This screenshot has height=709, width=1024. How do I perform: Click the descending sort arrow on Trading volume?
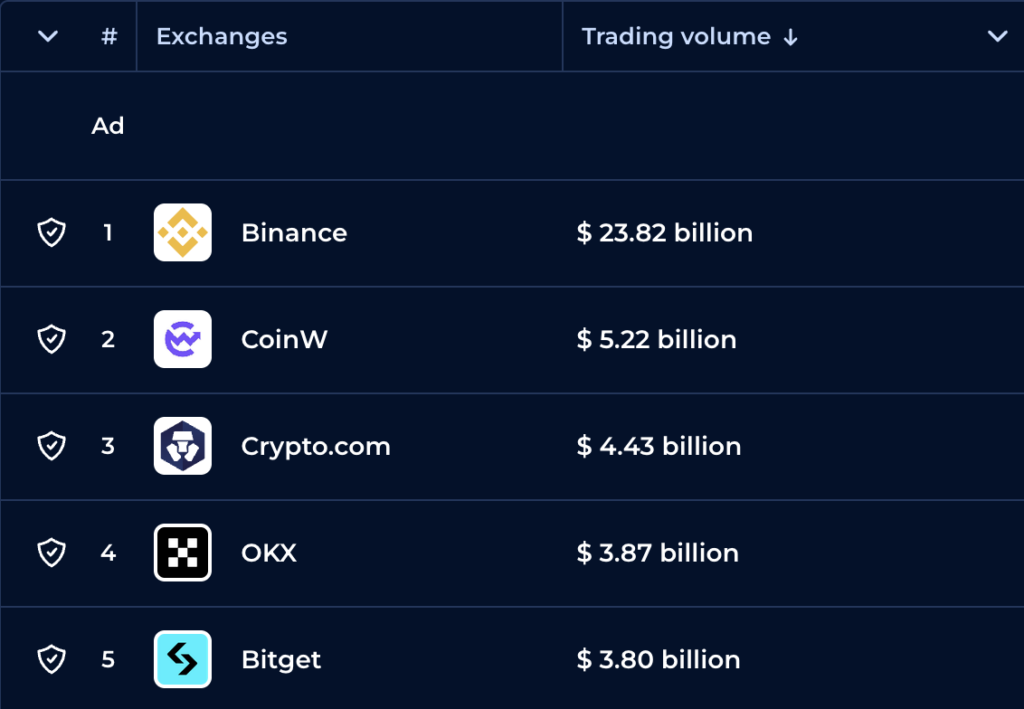pos(791,36)
